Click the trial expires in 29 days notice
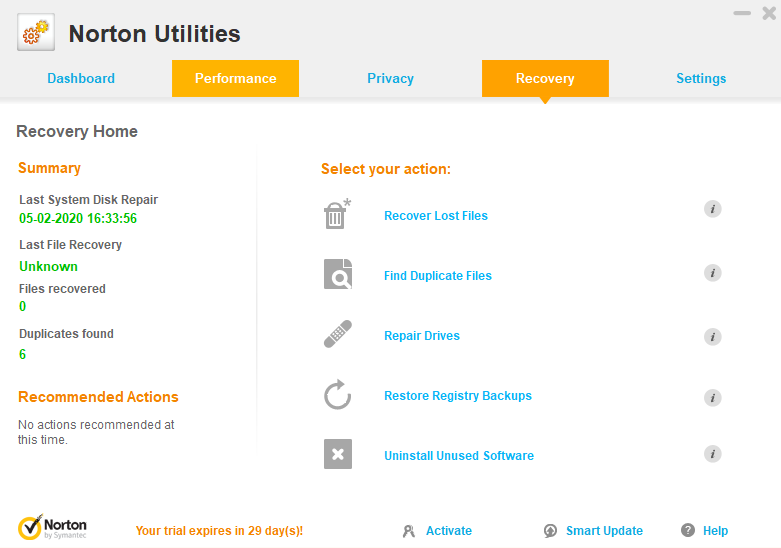The width and height of the screenshot is (781, 548). click(x=219, y=531)
